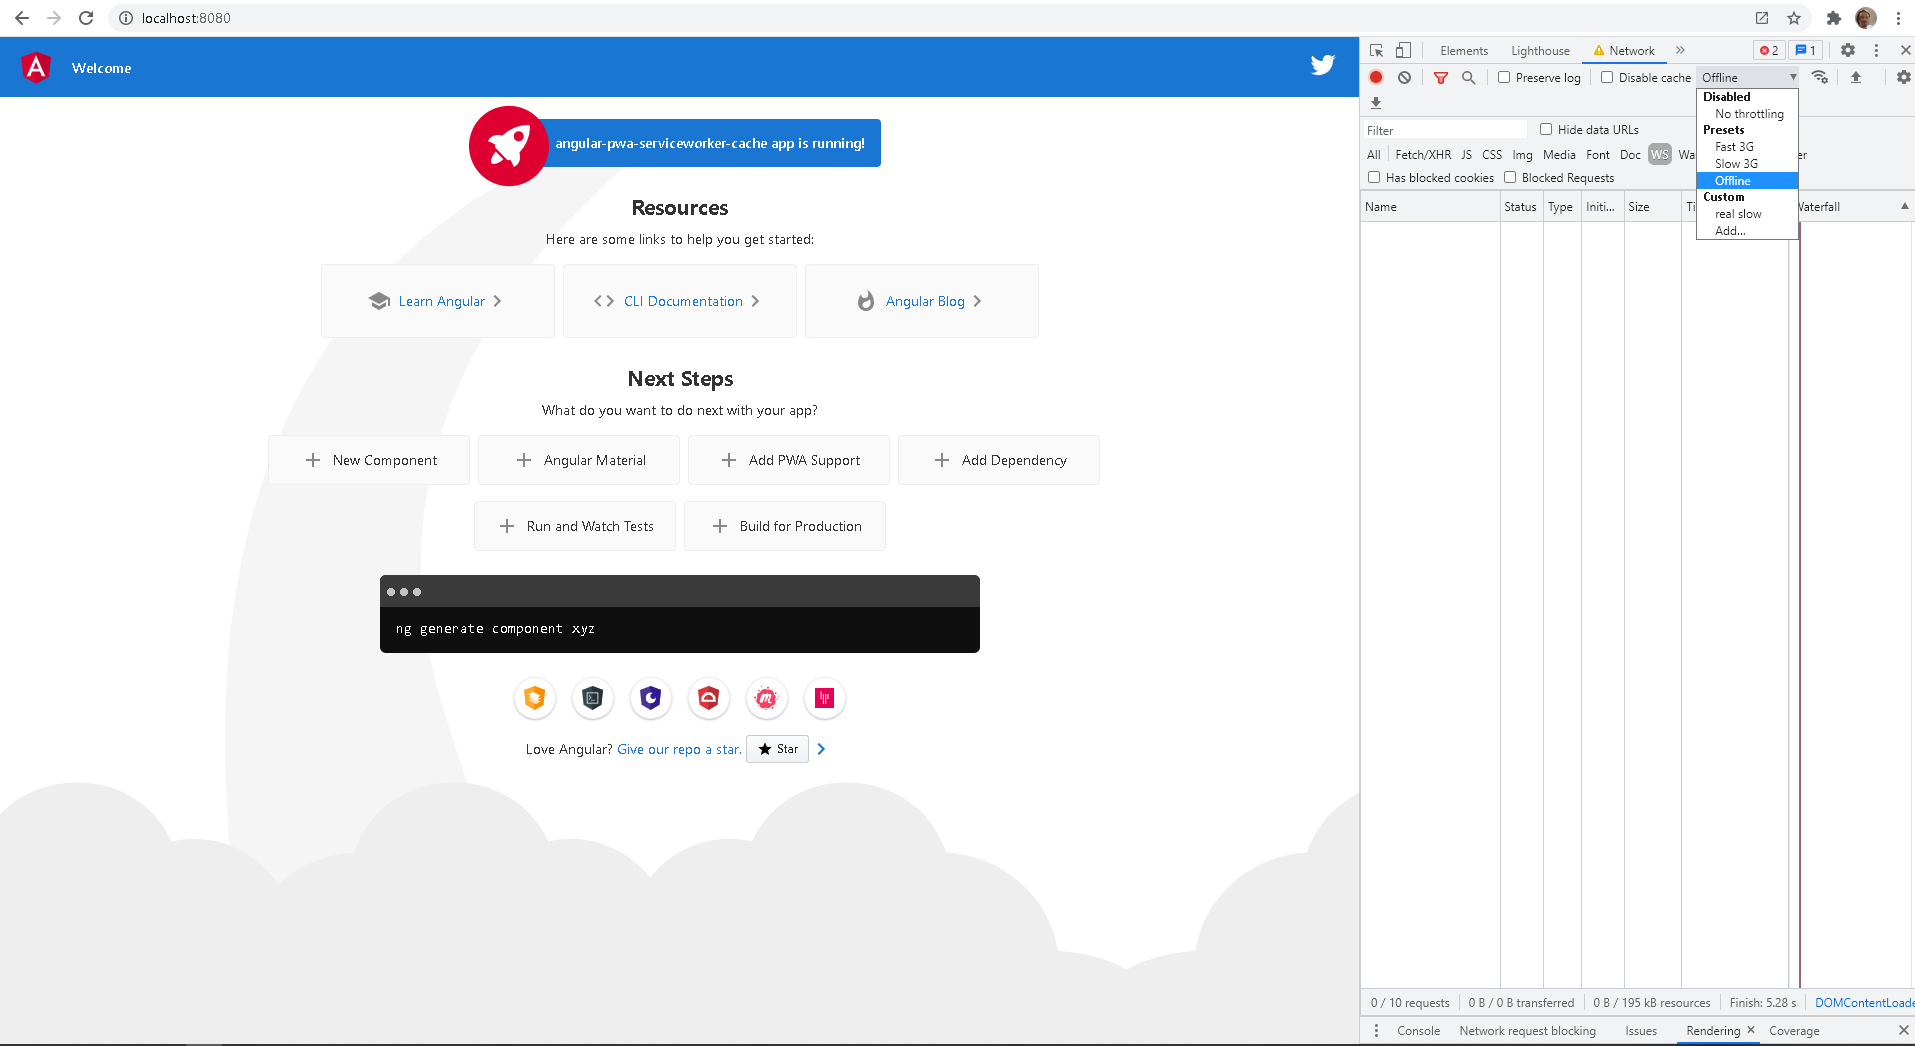Clear the network log
Image resolution: width=1915 pixels, height=1046 pixels.
tap(1404, 77)
